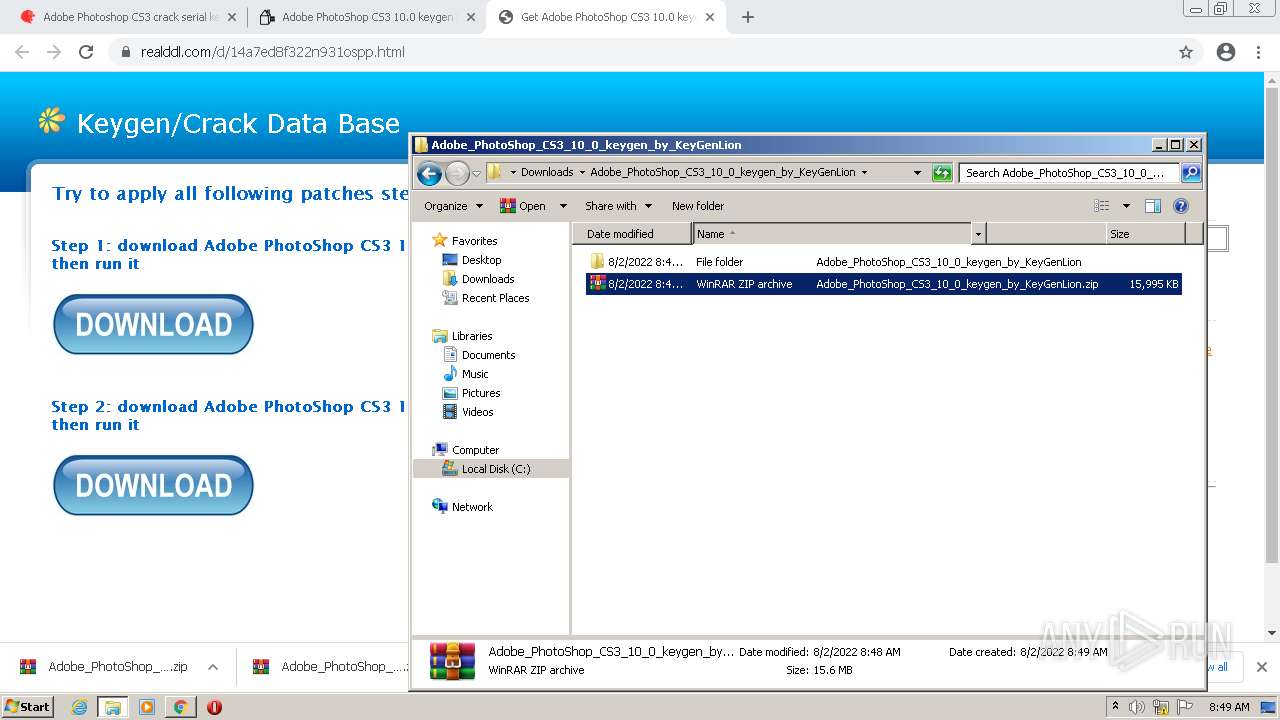Open a new Chrome tab

tap(748, 17)
